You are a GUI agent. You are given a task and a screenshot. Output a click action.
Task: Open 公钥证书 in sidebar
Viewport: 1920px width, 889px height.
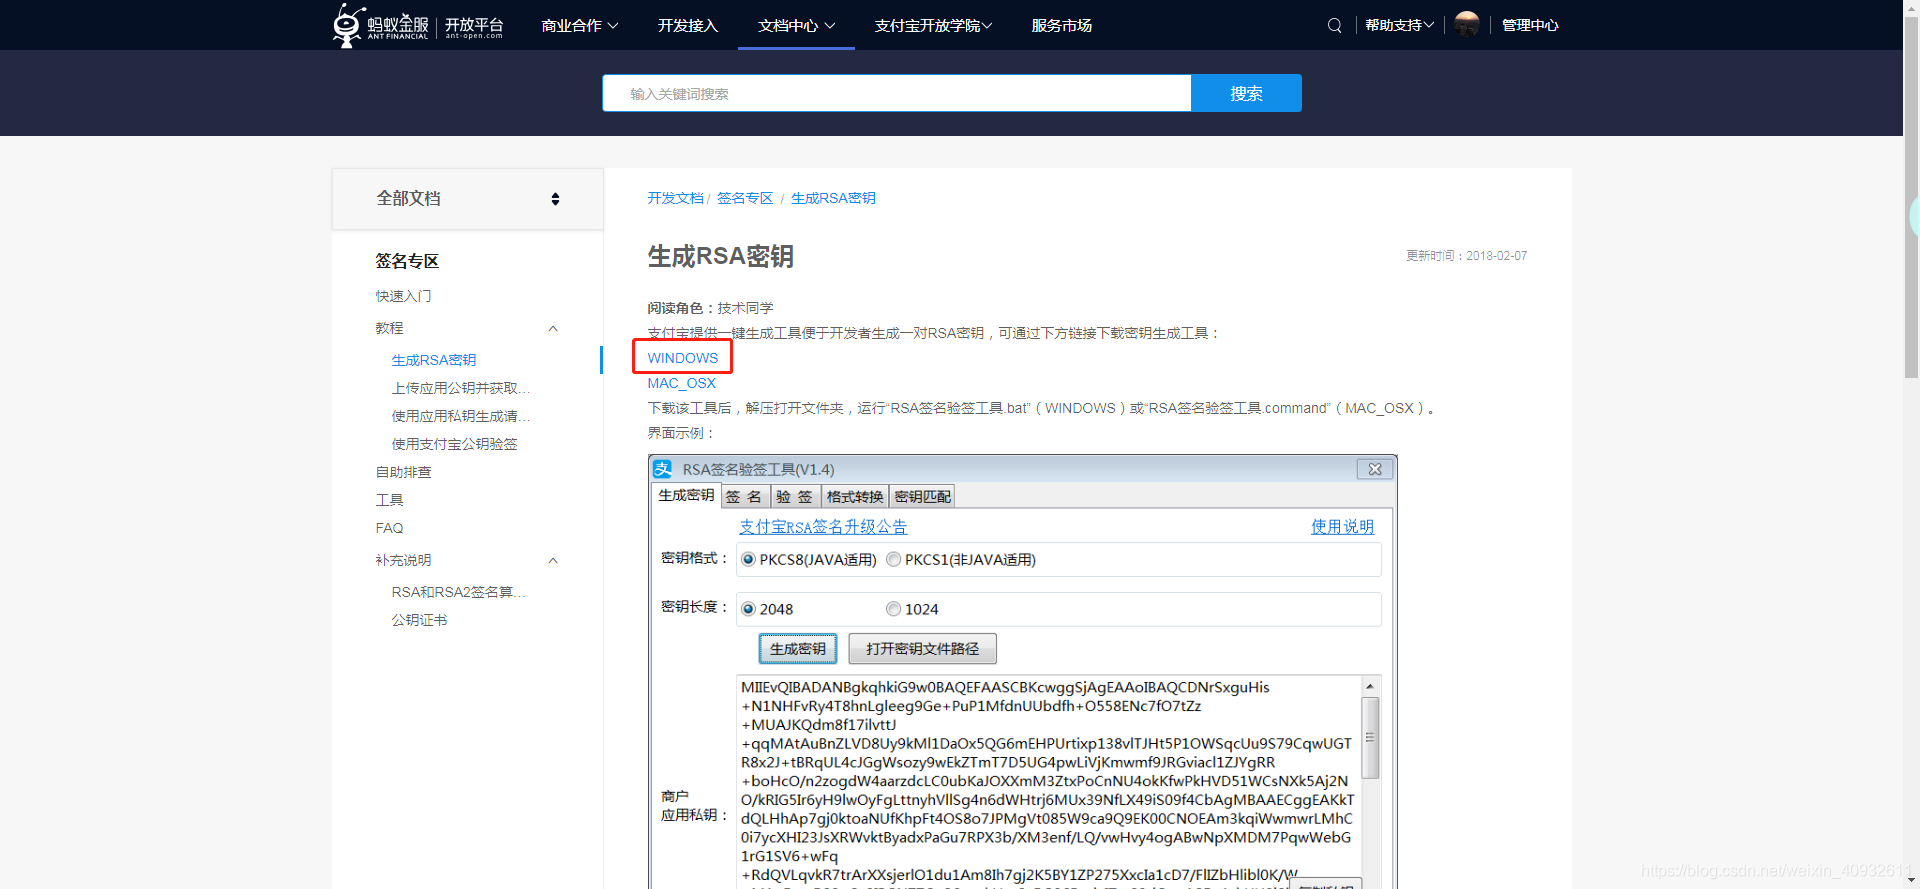tap(419, 620)
